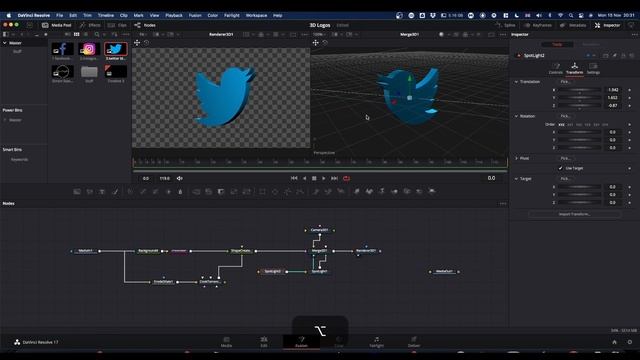Image resolution: width=640 pixels, height=360 pixels.
Task: Select the SpotLight2 node
Action: click(272, 271)
